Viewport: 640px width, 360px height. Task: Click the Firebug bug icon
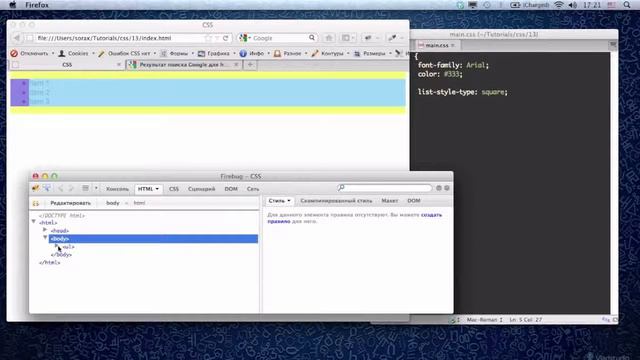pos(36,188)
